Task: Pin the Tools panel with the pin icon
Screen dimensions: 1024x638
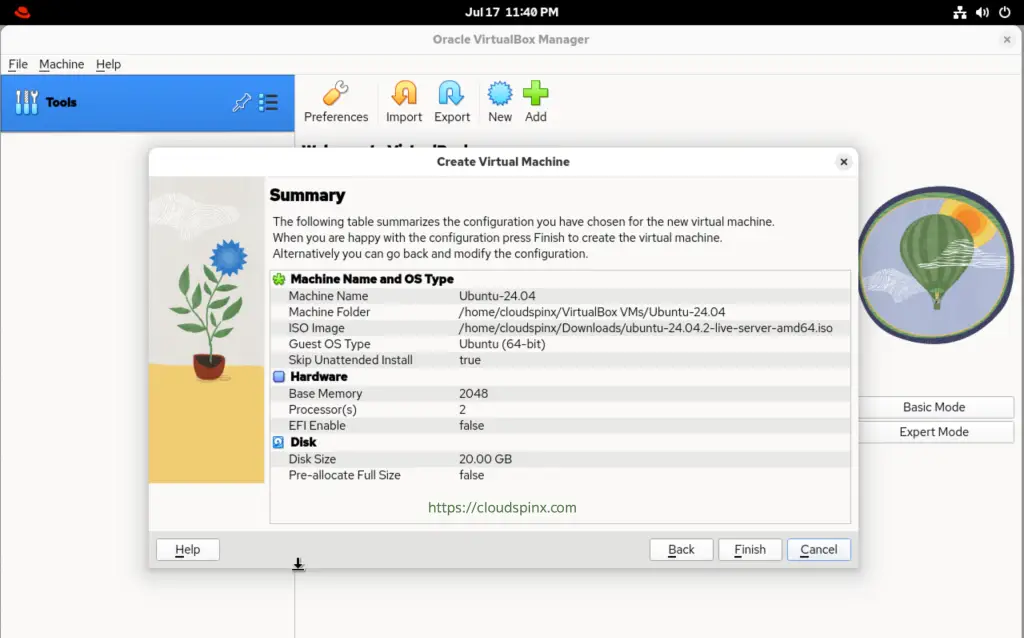Action: pyautogui.click(x=241, y=102)
